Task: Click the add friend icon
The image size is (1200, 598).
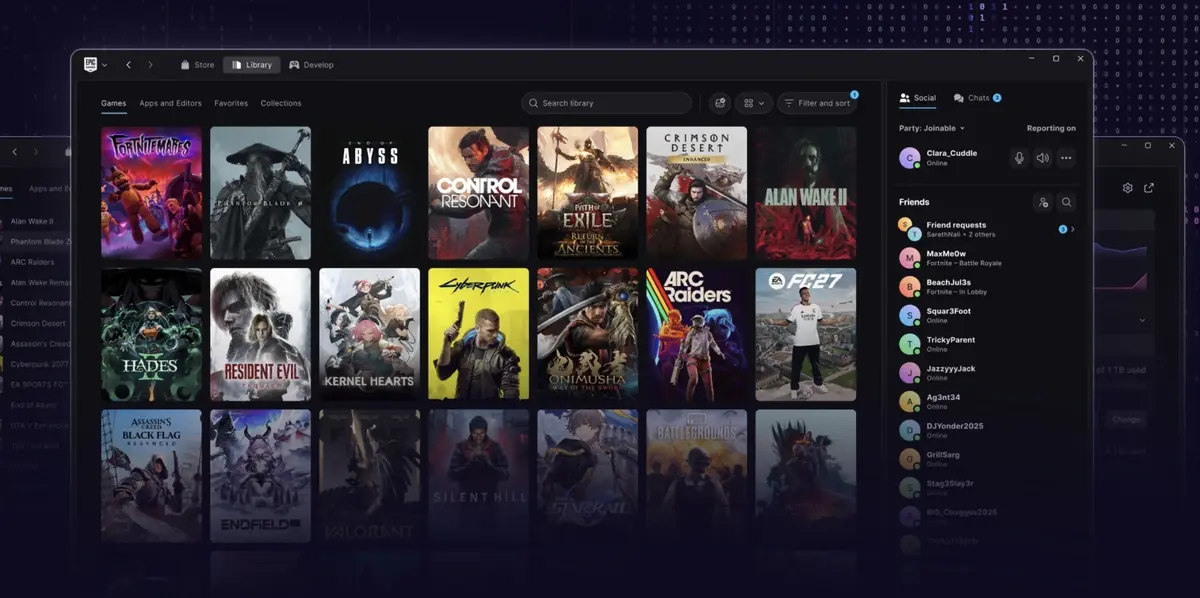Action: pos(1043,202)
